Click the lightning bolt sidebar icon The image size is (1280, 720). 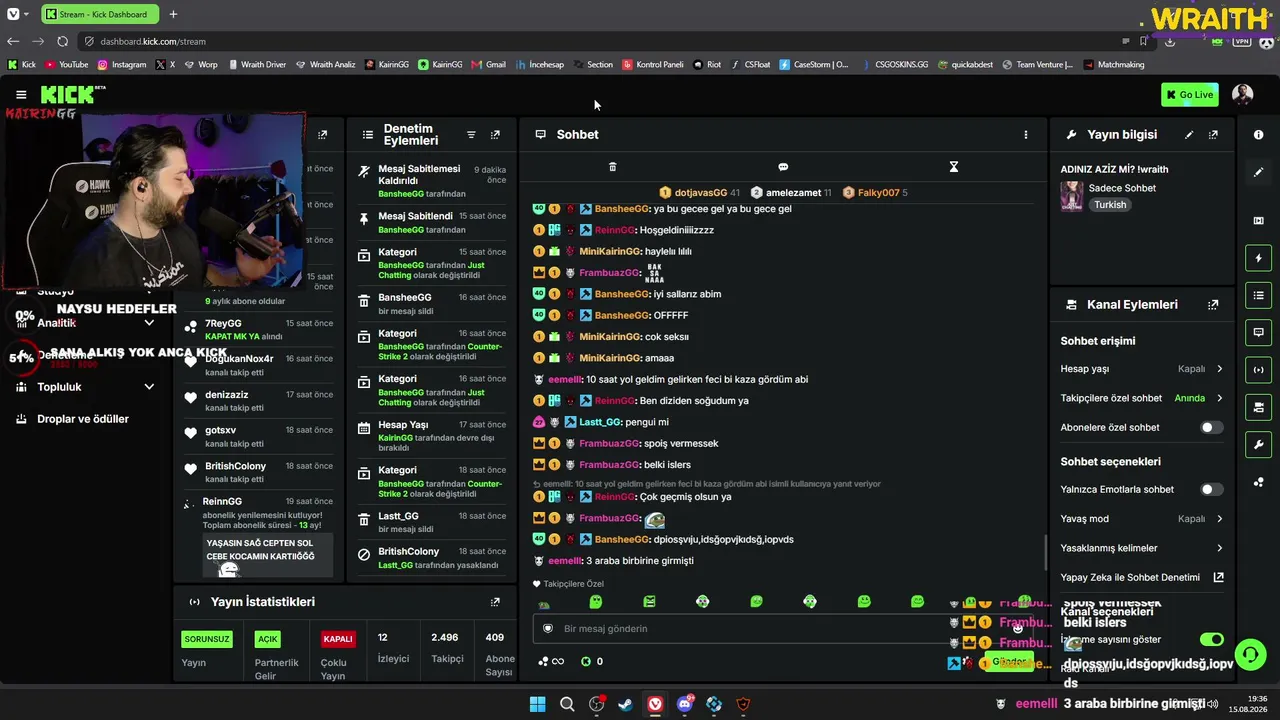point(1258,258)
